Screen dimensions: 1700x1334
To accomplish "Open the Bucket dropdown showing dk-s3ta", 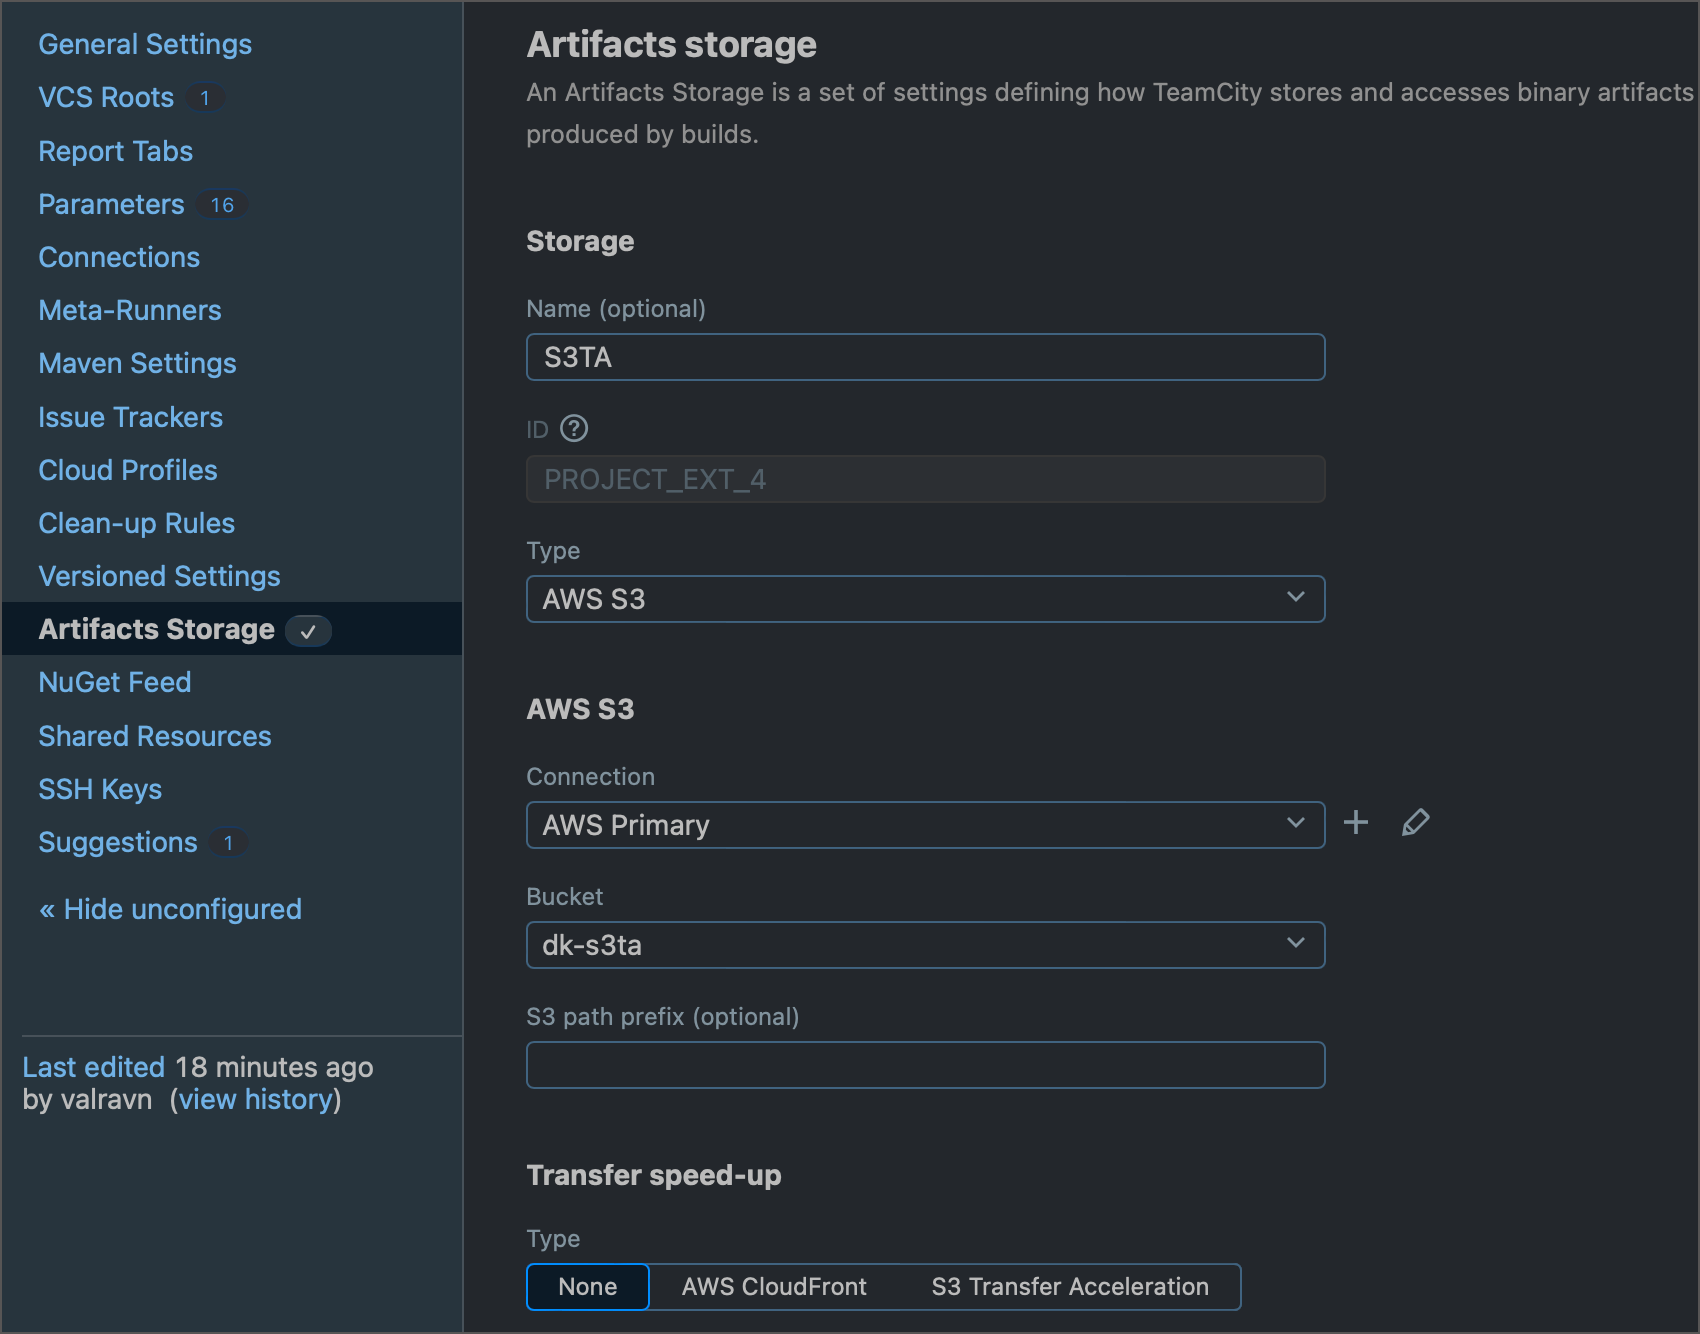I will pos(925,944).
